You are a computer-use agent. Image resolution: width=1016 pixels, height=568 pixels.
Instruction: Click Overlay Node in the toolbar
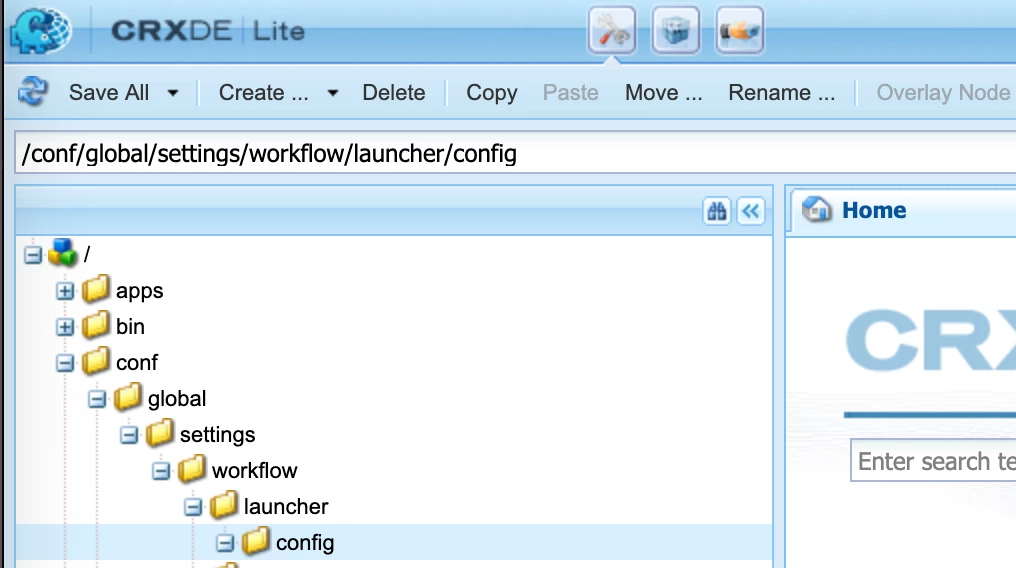click(x=943, y=93)
